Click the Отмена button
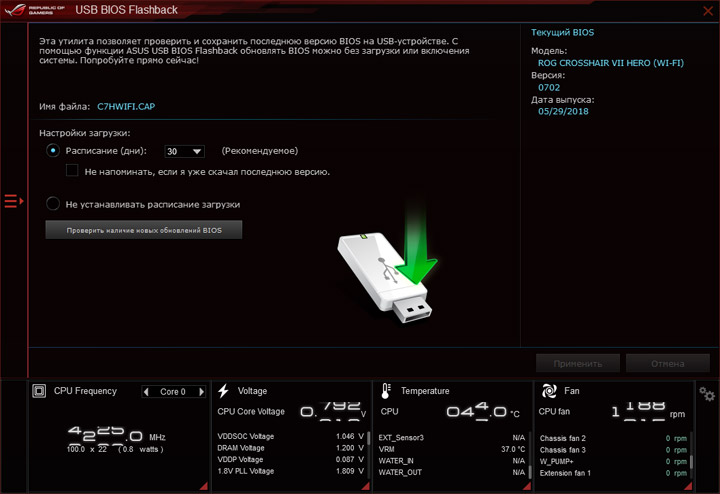Screen dimensions: 720x494 pos(668,364)
